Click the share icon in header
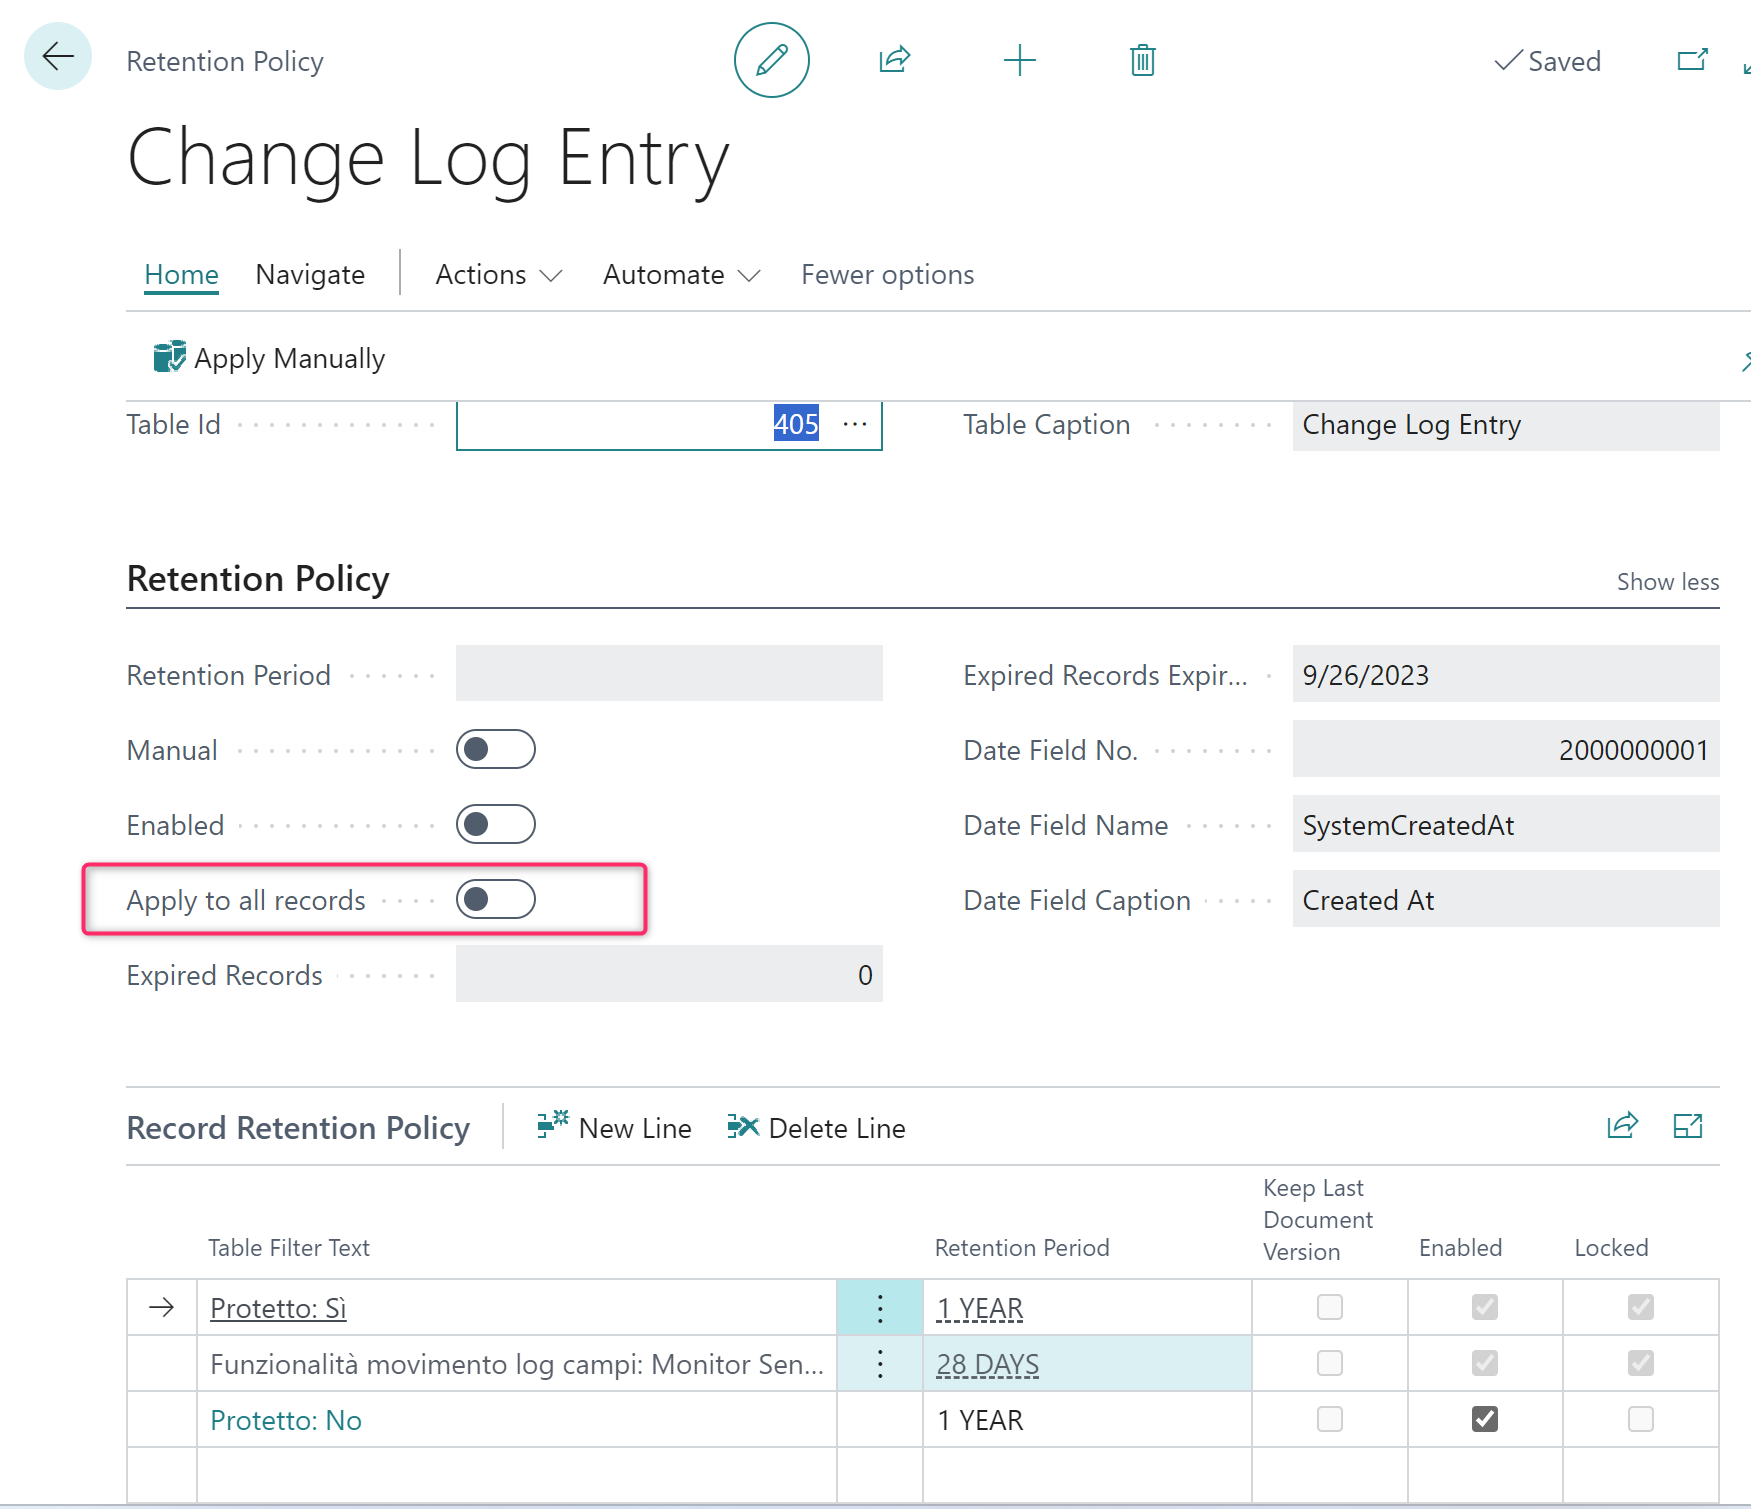The height and width of the screenshot is (1509, 1751). coord(894,60)
